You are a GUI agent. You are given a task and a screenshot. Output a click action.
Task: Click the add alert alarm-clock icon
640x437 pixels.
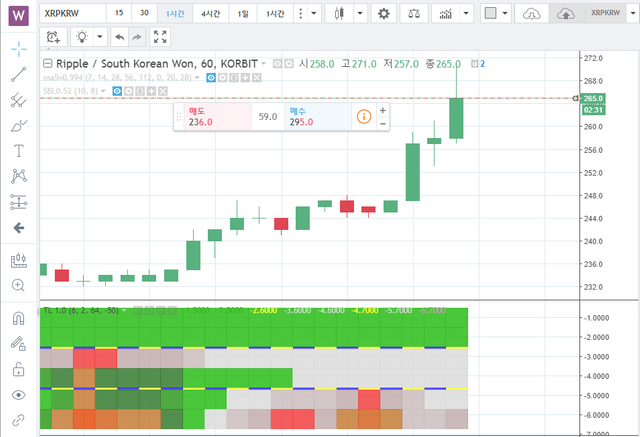pos(53,37)
